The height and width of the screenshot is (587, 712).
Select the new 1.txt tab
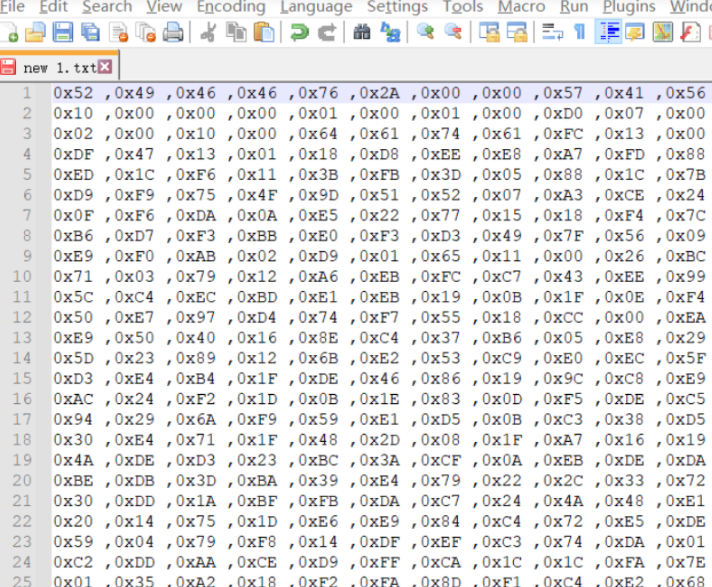tap(59, 67)
